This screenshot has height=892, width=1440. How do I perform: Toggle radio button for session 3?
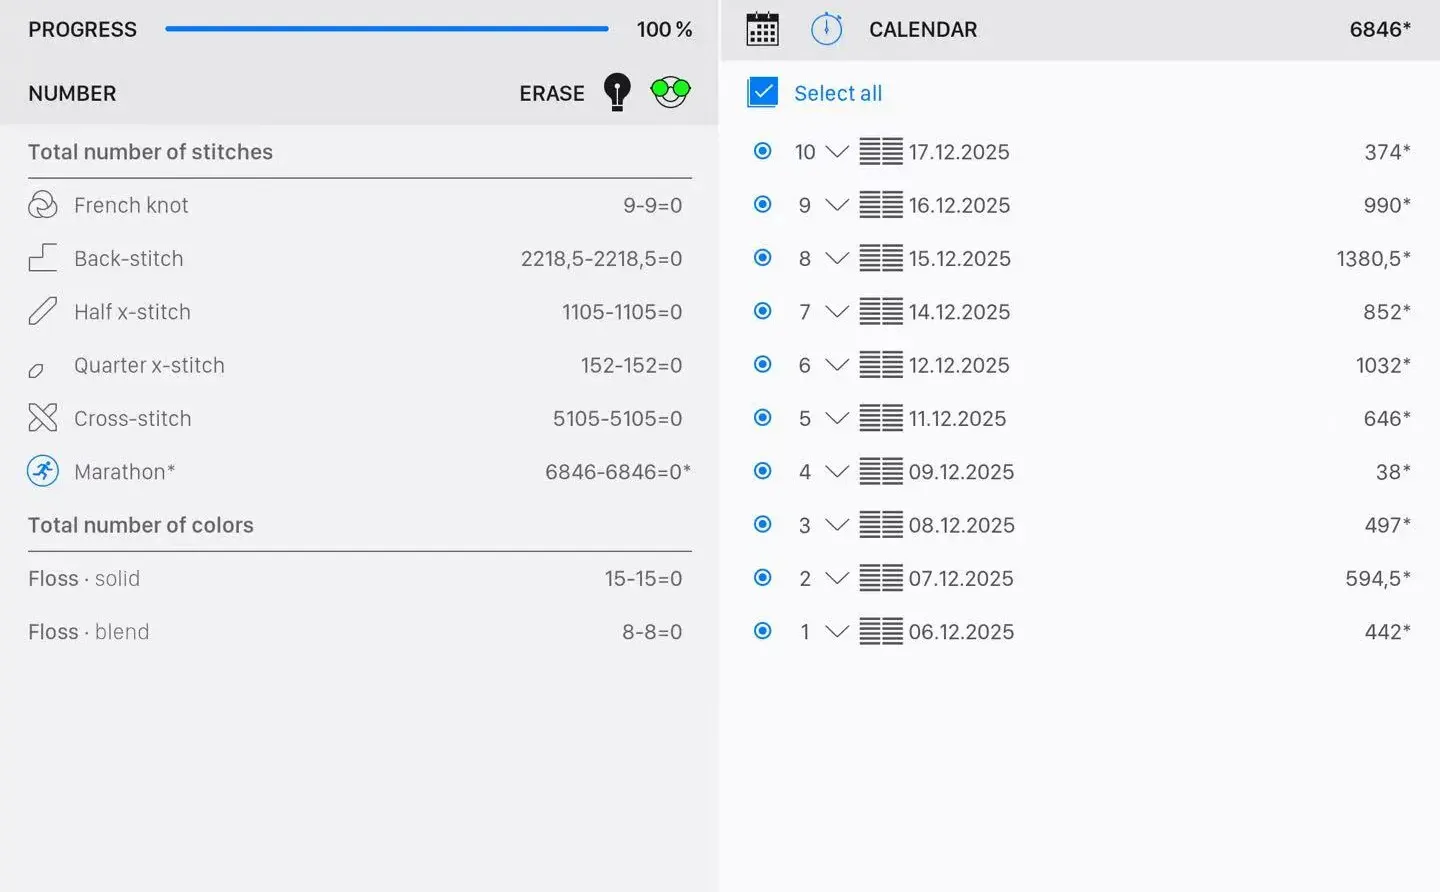coord(762,524)
